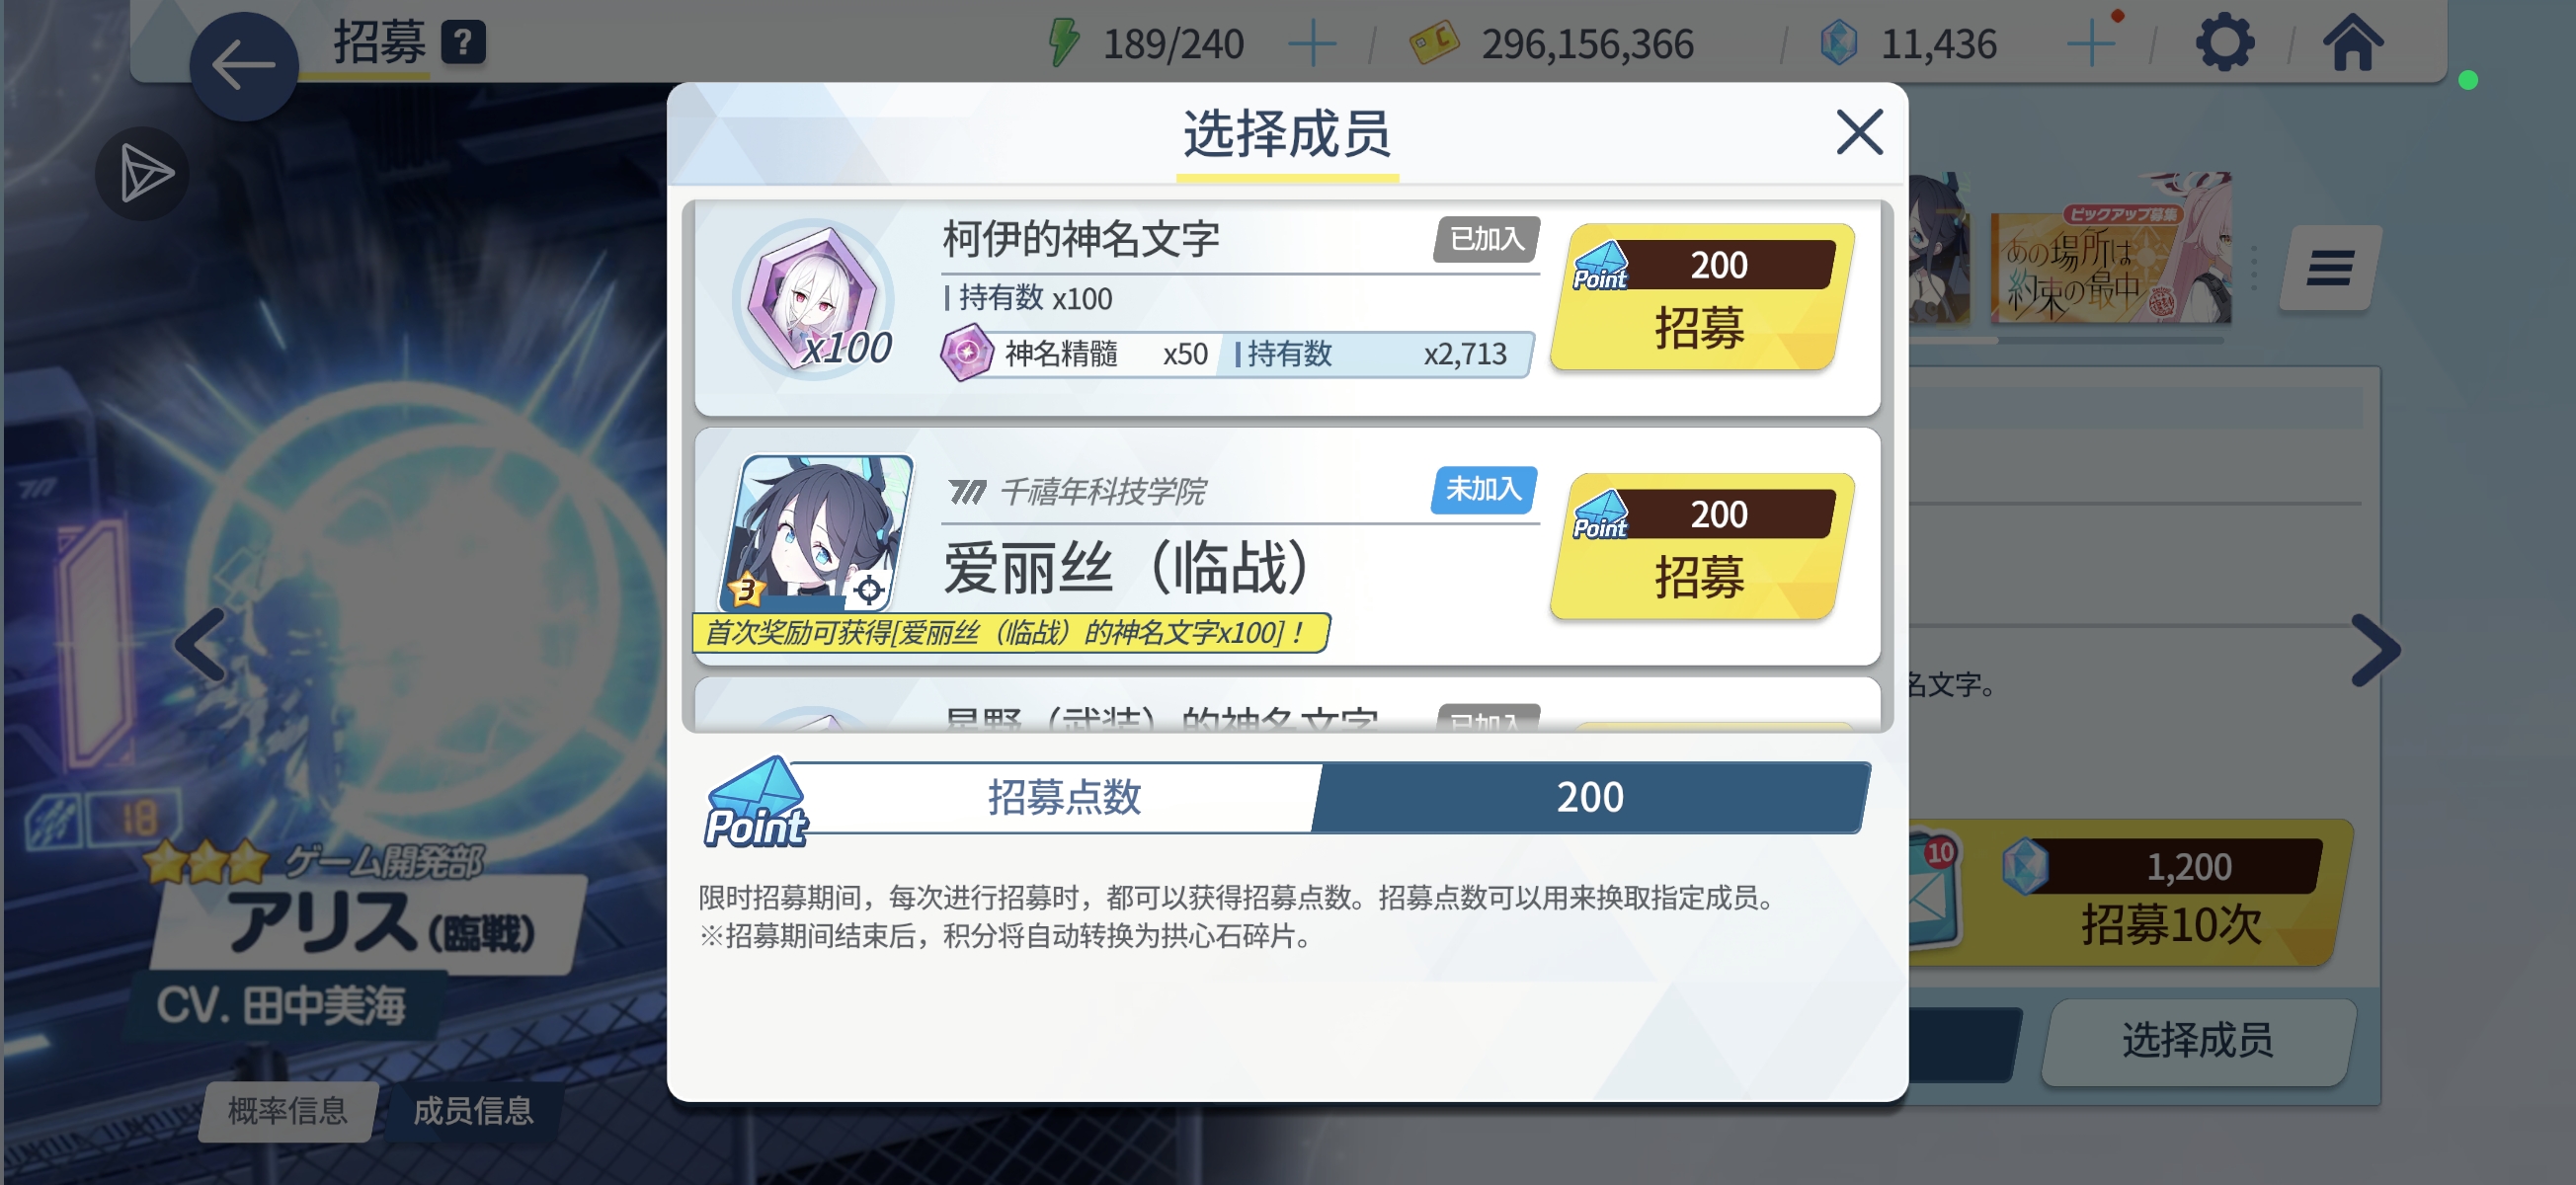Image resolution: width=2576 pixels, height=1185 pixels.
Task: Select the 柯伊 神名文字 item icon
Action: (814, 299)
